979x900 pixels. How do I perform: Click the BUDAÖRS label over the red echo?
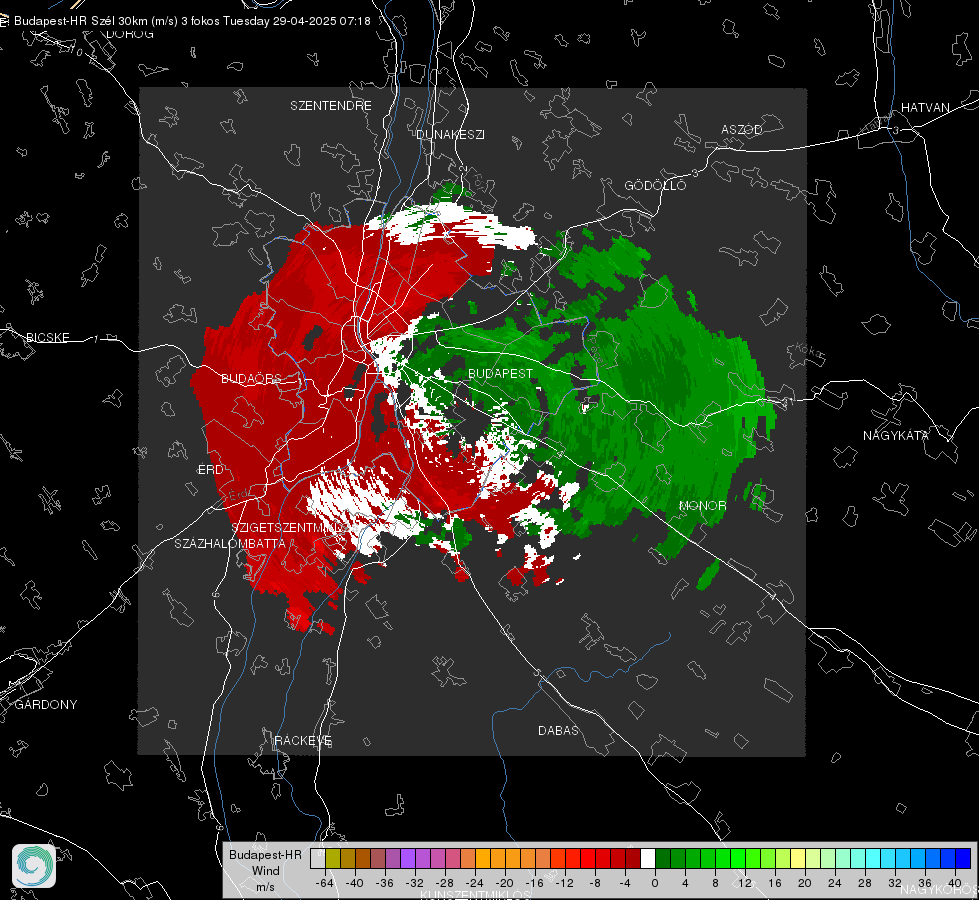point(251,378)
